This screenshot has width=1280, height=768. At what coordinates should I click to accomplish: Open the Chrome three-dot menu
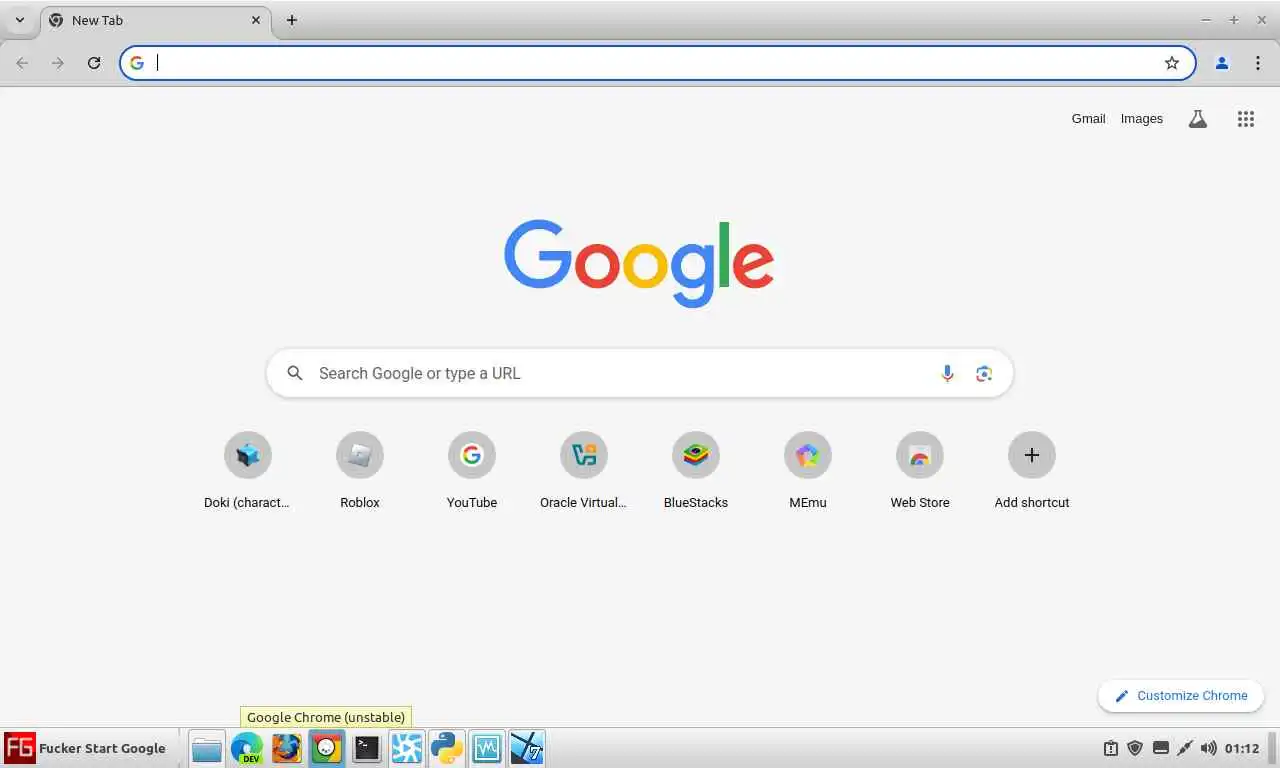point(1257,63)
